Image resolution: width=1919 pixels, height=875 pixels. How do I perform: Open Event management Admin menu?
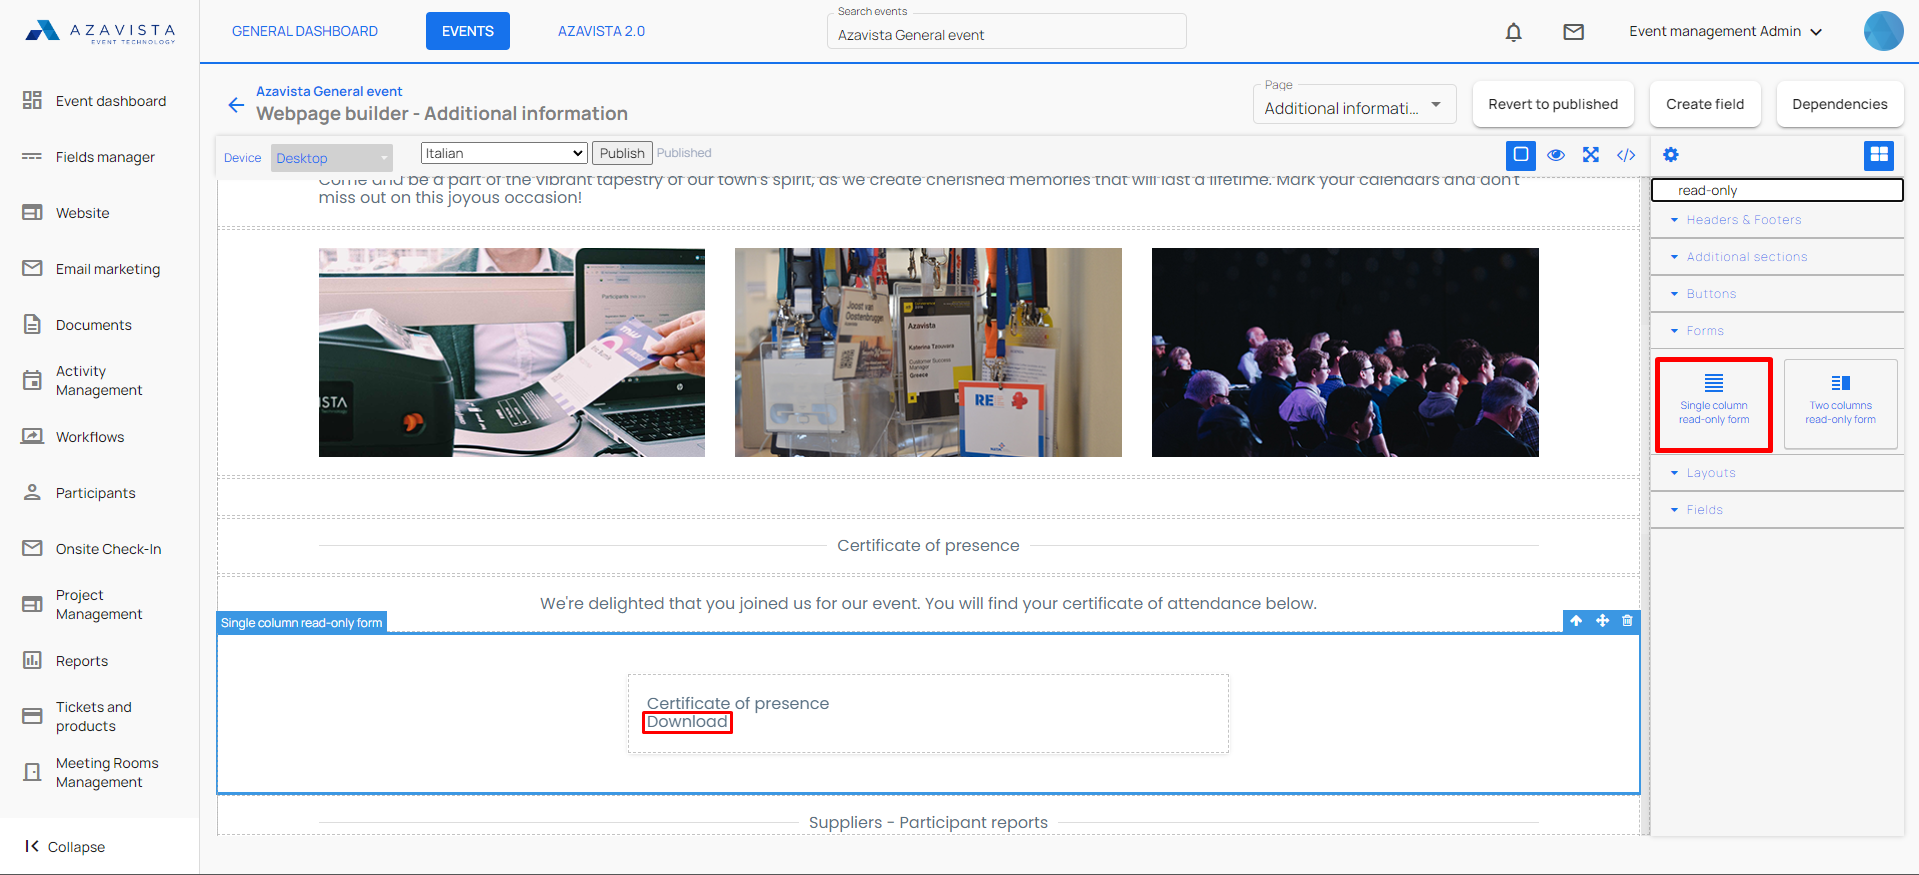click(x=1726, y=32)
